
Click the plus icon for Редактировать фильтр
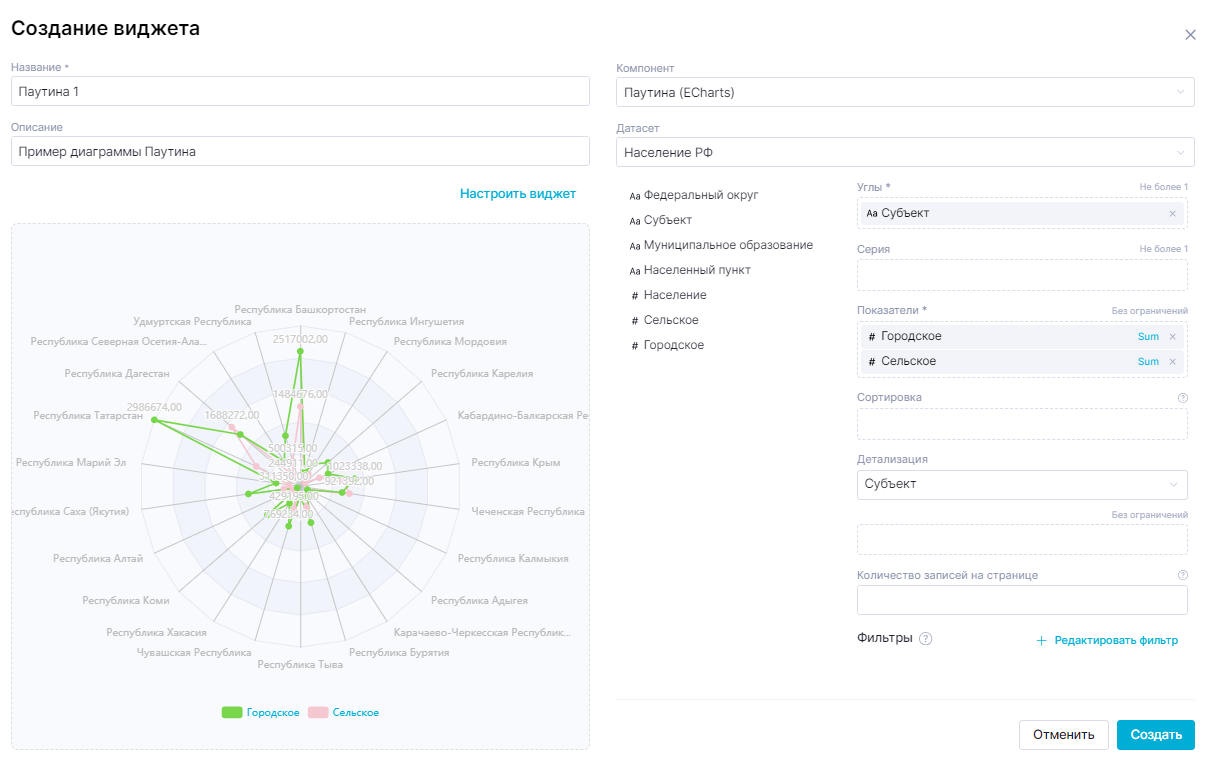tap(1041, 640)
